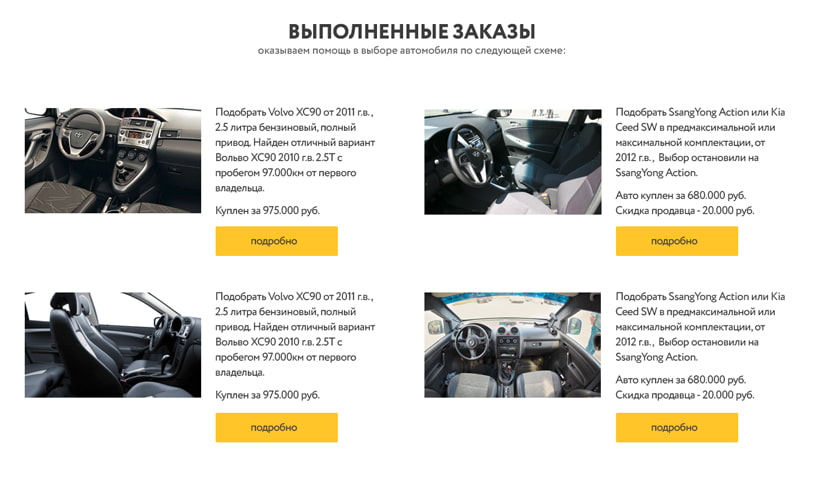This screenshot has height=483, width=822.
Task: Click 'Куплен за 975.000 руб.' beside black seats photo
Action: (x=267, y=395)
